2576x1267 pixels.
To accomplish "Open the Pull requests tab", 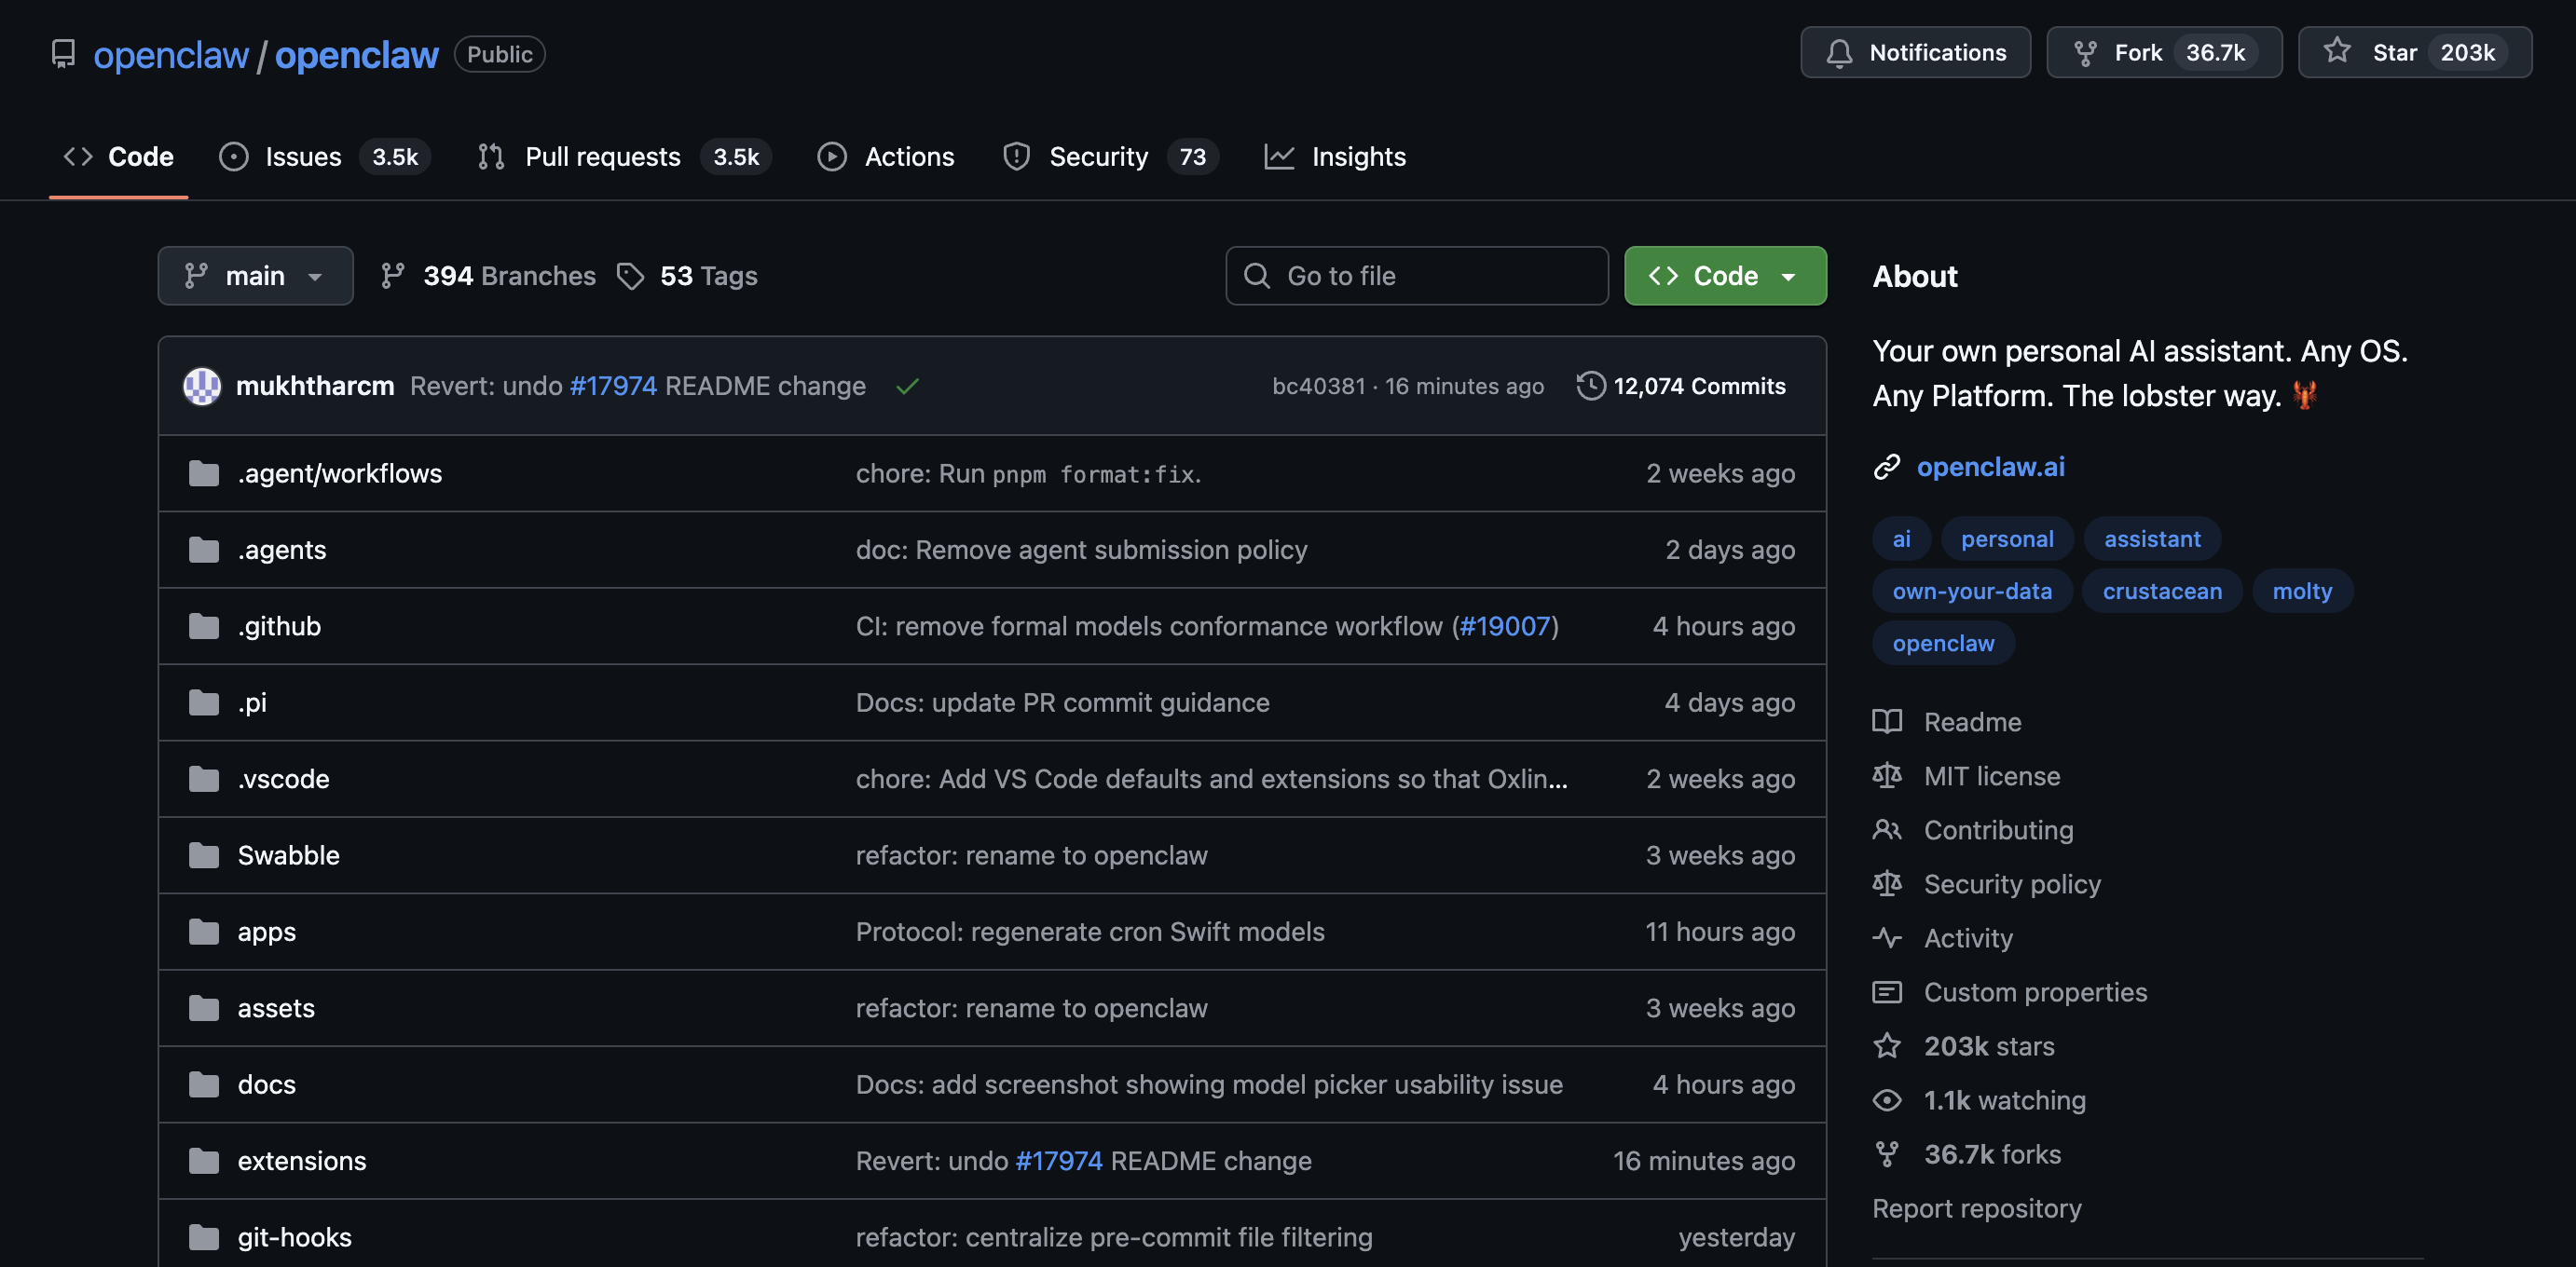I will tap(602, 156).
